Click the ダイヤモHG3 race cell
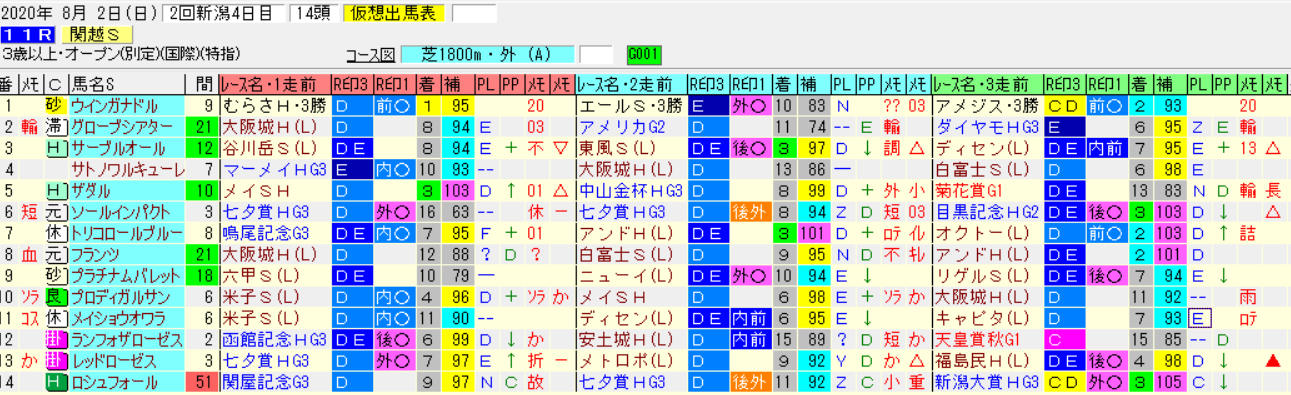 pos(988,126)
